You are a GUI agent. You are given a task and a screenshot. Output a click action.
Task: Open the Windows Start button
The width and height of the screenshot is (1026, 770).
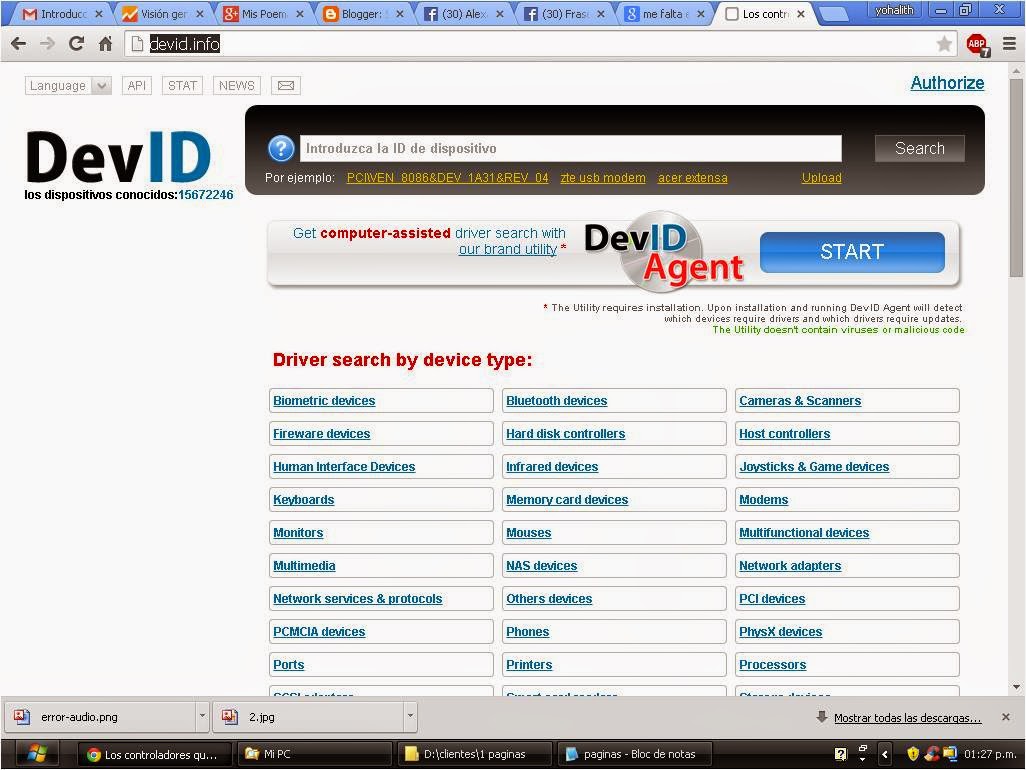click(x=36, y=754)
